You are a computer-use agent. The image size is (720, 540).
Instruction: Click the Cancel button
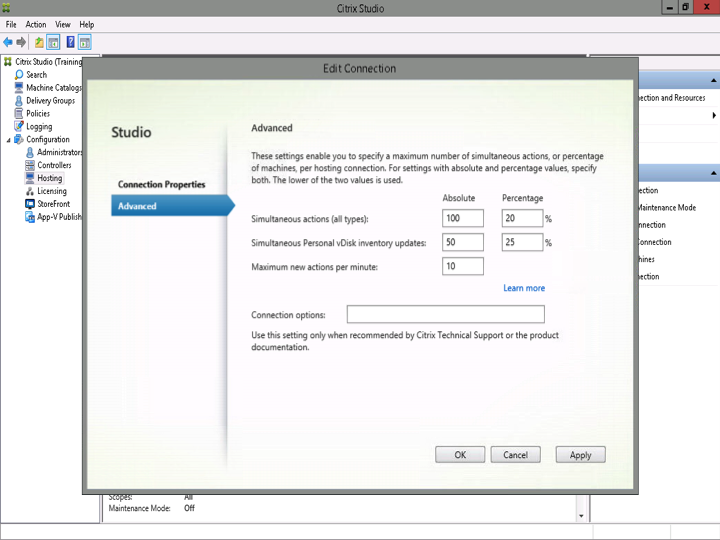(516, 455)
